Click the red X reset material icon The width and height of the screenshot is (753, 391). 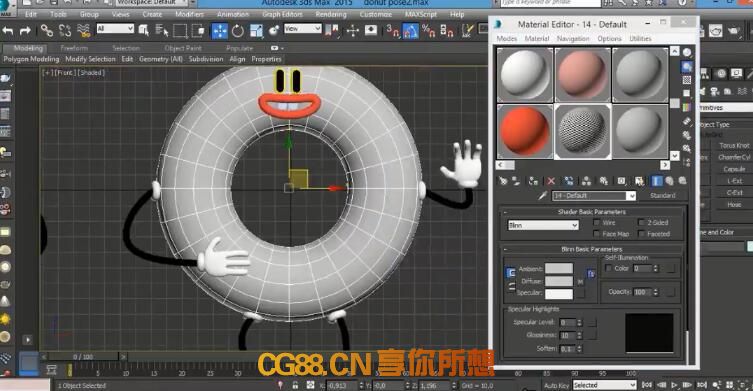[551, 181]
